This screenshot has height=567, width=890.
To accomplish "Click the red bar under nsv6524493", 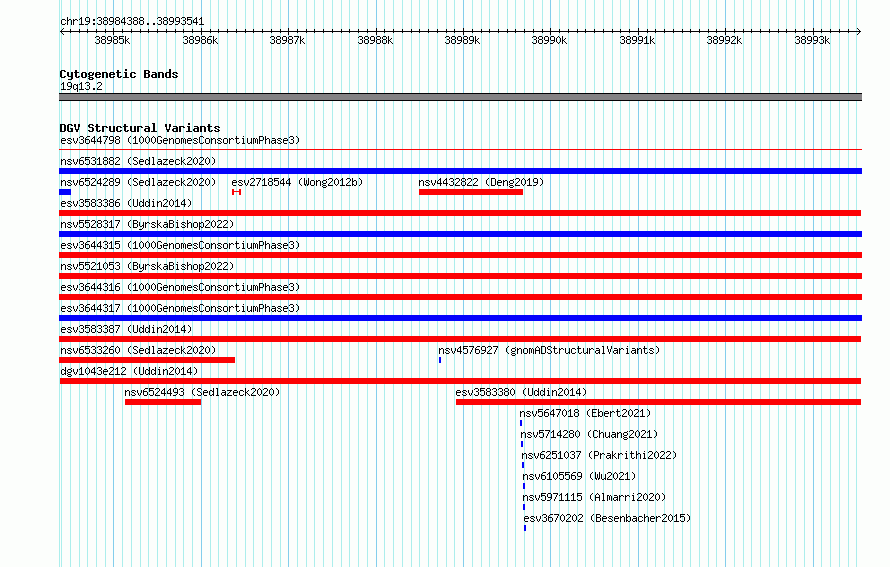I will point(163,402).
